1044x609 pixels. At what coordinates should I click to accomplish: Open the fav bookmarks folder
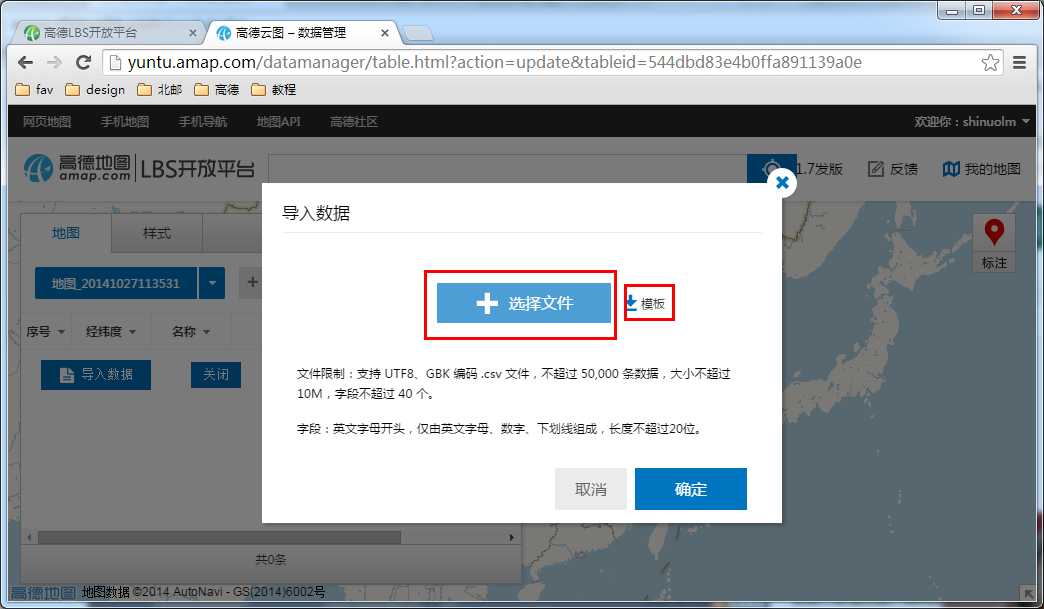click(x=34, y=89)
